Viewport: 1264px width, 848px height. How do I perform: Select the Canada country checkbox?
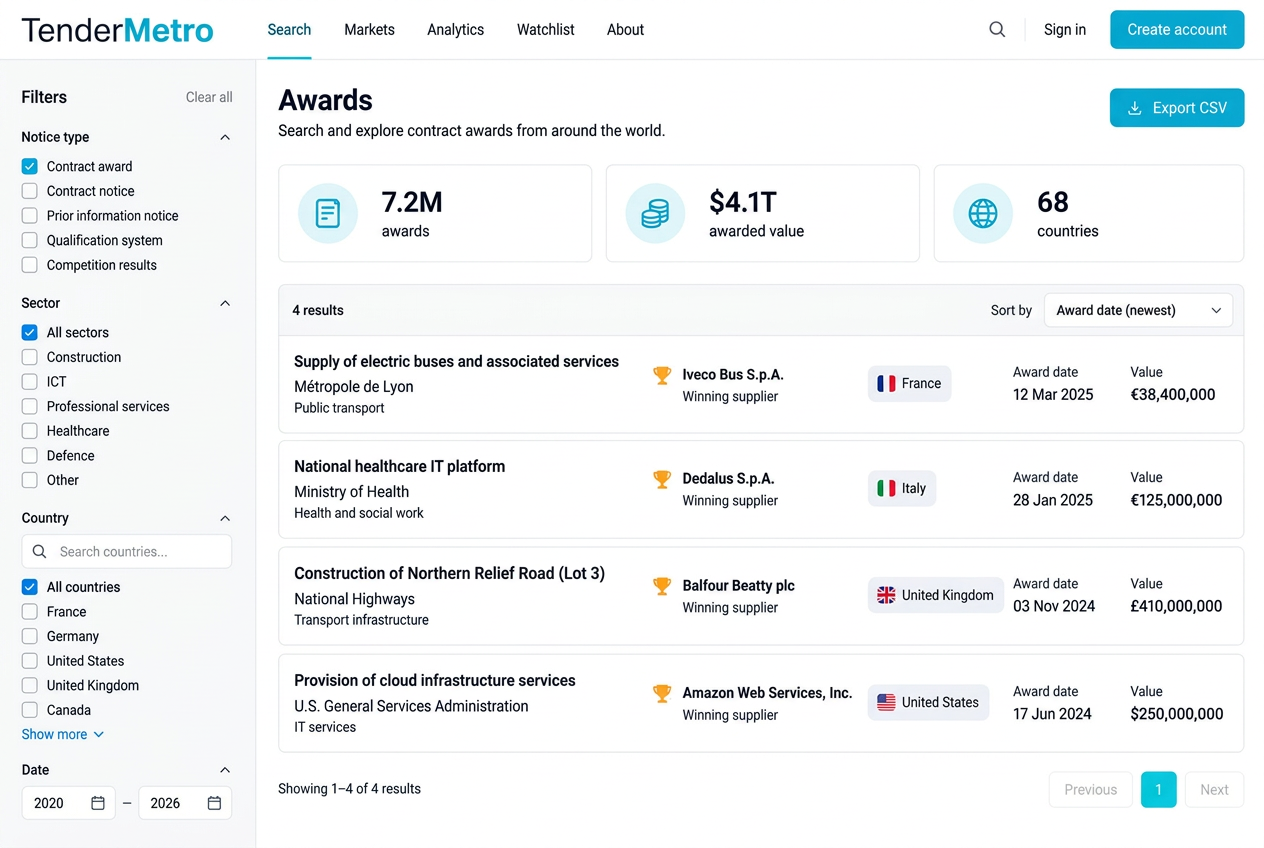coord(30,710)
